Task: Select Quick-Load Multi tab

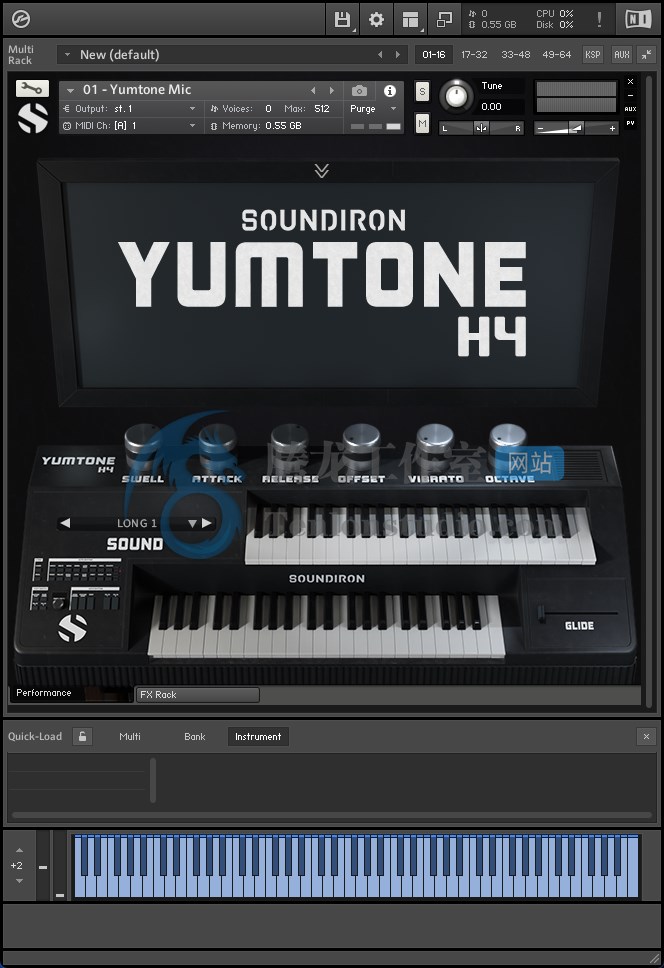Action: (130, 736)
